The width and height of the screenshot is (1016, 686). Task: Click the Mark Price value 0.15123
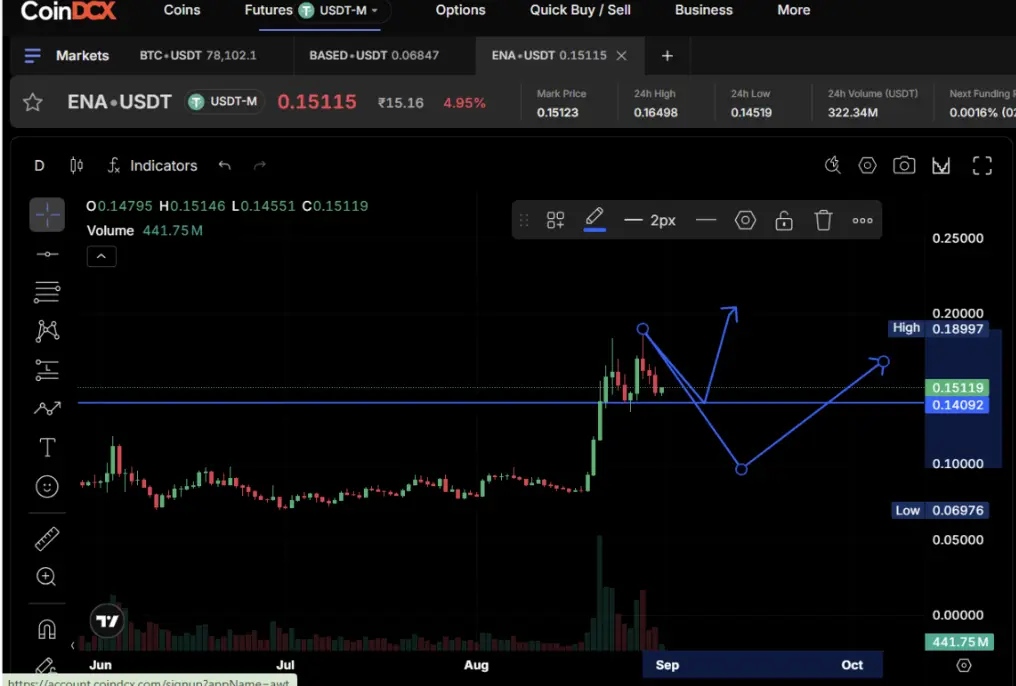[x=557, y=113]
